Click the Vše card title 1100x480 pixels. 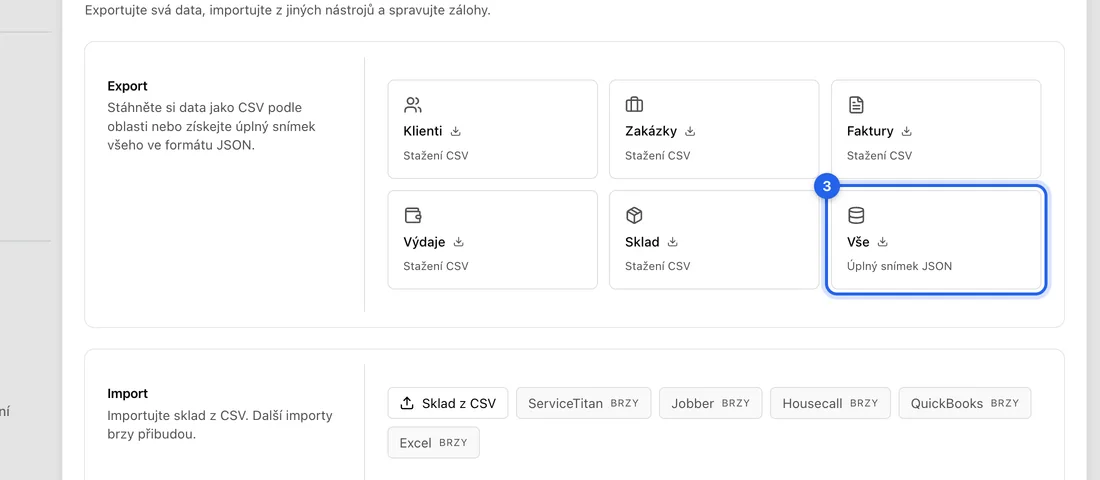(858, 242)
